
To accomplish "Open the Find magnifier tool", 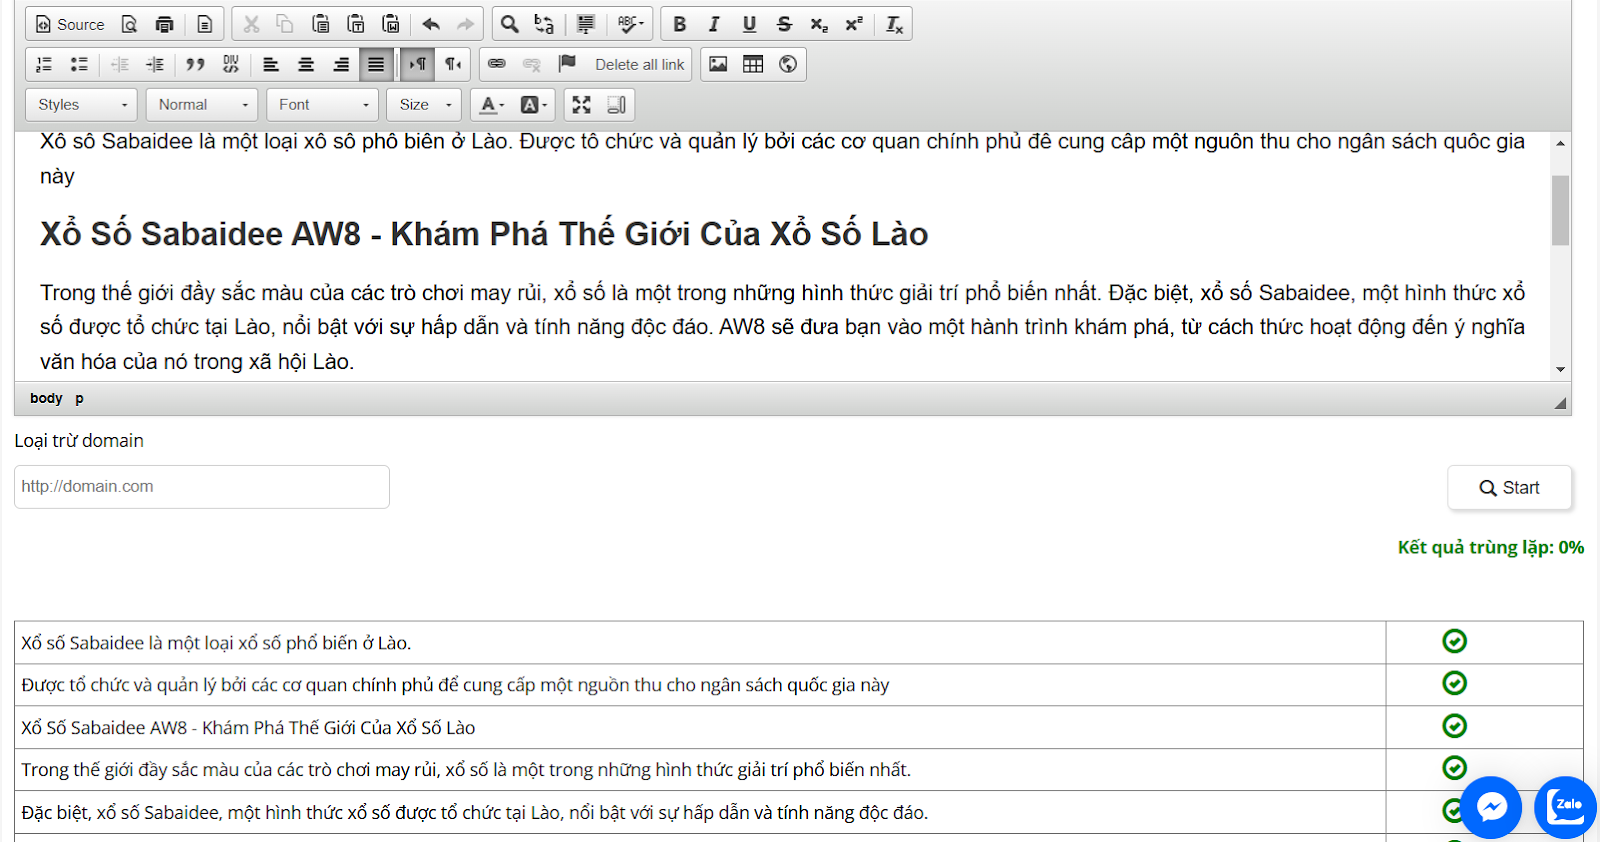I will pyautogui.click(x=510, y=24).
